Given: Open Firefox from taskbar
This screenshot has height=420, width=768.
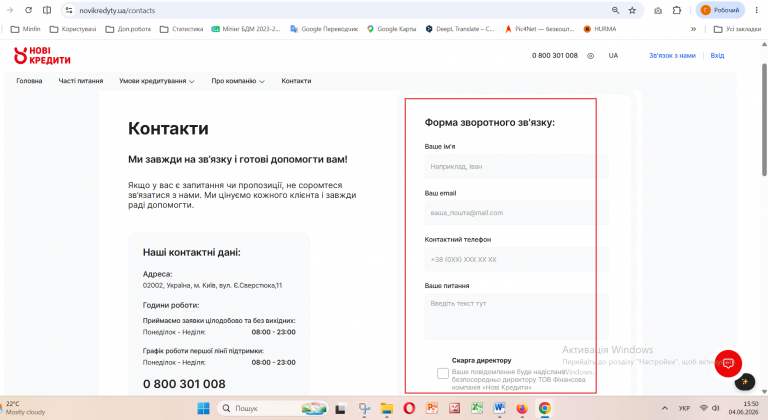Looking at the screenshot, I should pos(522,408).
